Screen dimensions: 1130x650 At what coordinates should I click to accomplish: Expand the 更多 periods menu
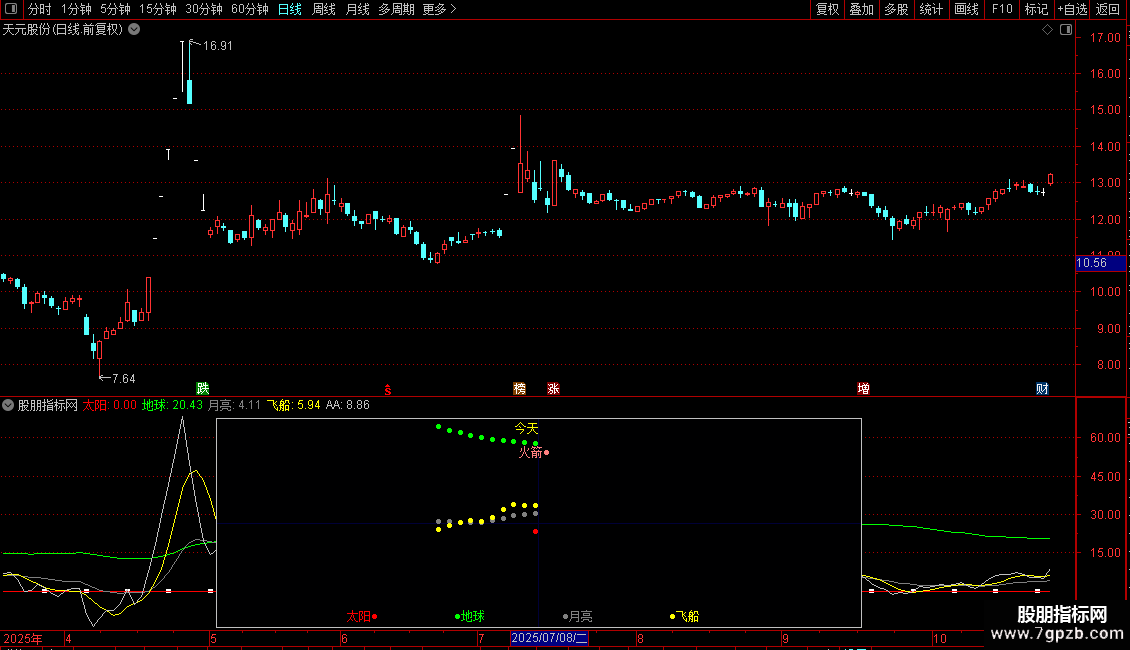pyautogui.click(x=439, y=9)
